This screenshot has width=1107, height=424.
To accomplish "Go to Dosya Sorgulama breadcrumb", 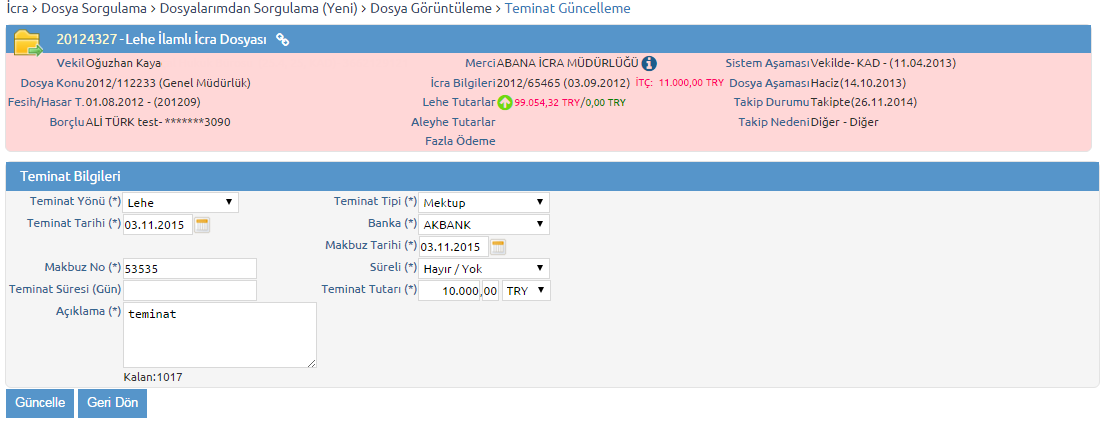I will [95, 8].
